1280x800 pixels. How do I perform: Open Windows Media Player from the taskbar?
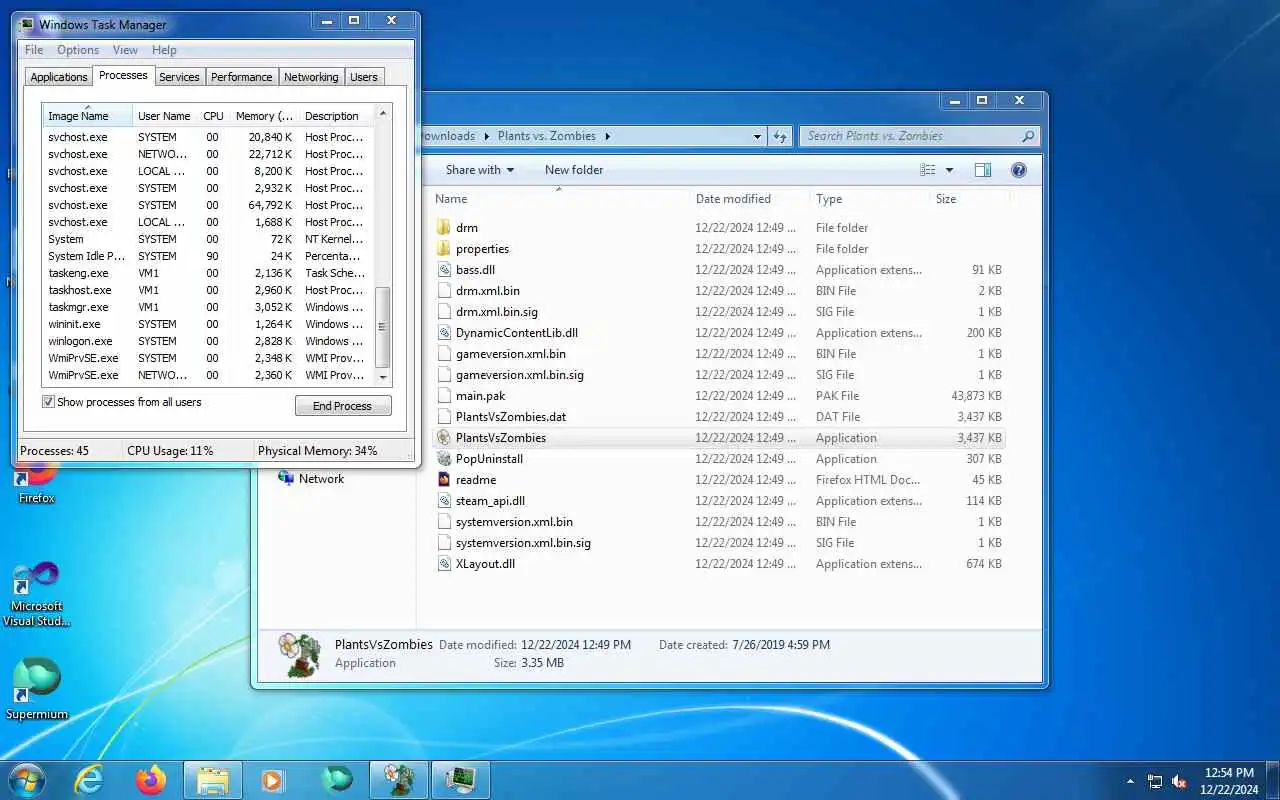point(272,780)
